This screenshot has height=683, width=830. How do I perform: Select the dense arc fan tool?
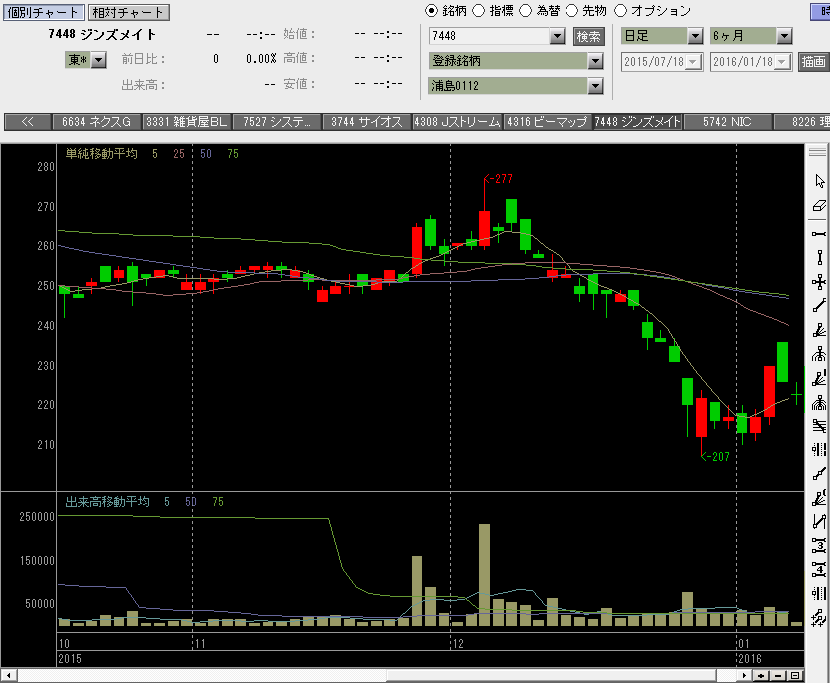coord(819,402)
